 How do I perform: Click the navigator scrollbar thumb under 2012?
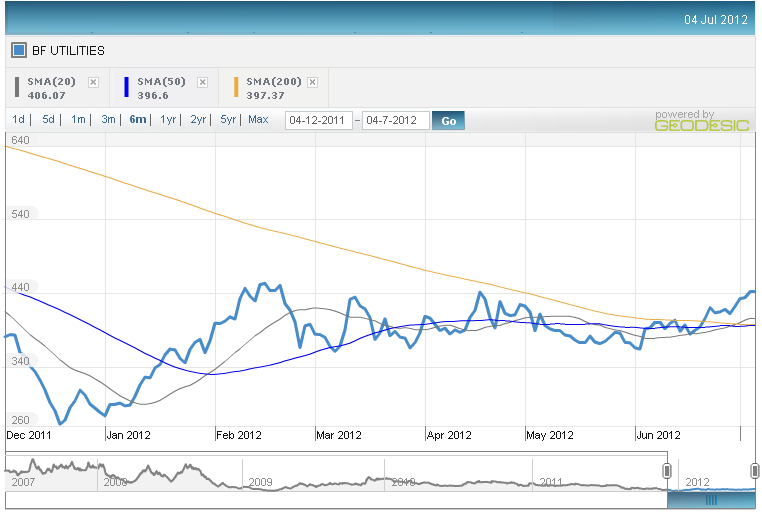pos(711,499)
